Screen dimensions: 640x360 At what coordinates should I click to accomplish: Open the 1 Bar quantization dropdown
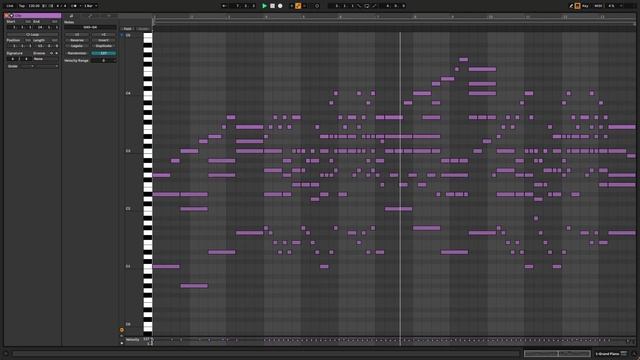pyautogui.click(x=90, y=6)
